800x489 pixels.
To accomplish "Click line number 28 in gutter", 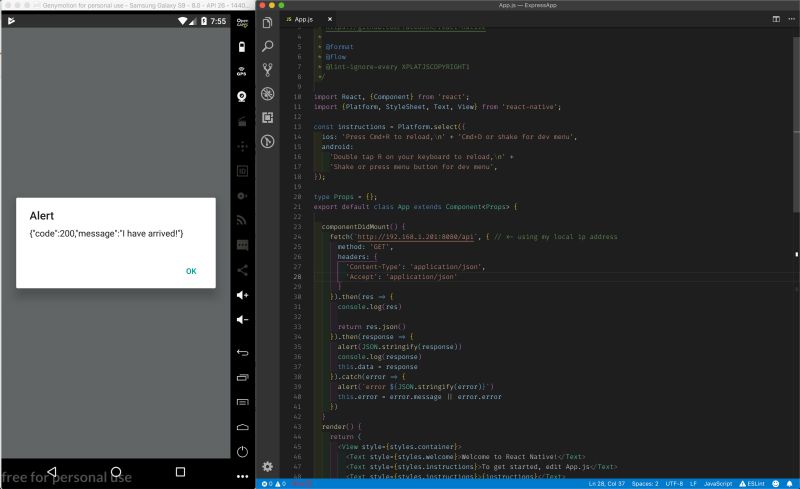I will click(297, 277).
